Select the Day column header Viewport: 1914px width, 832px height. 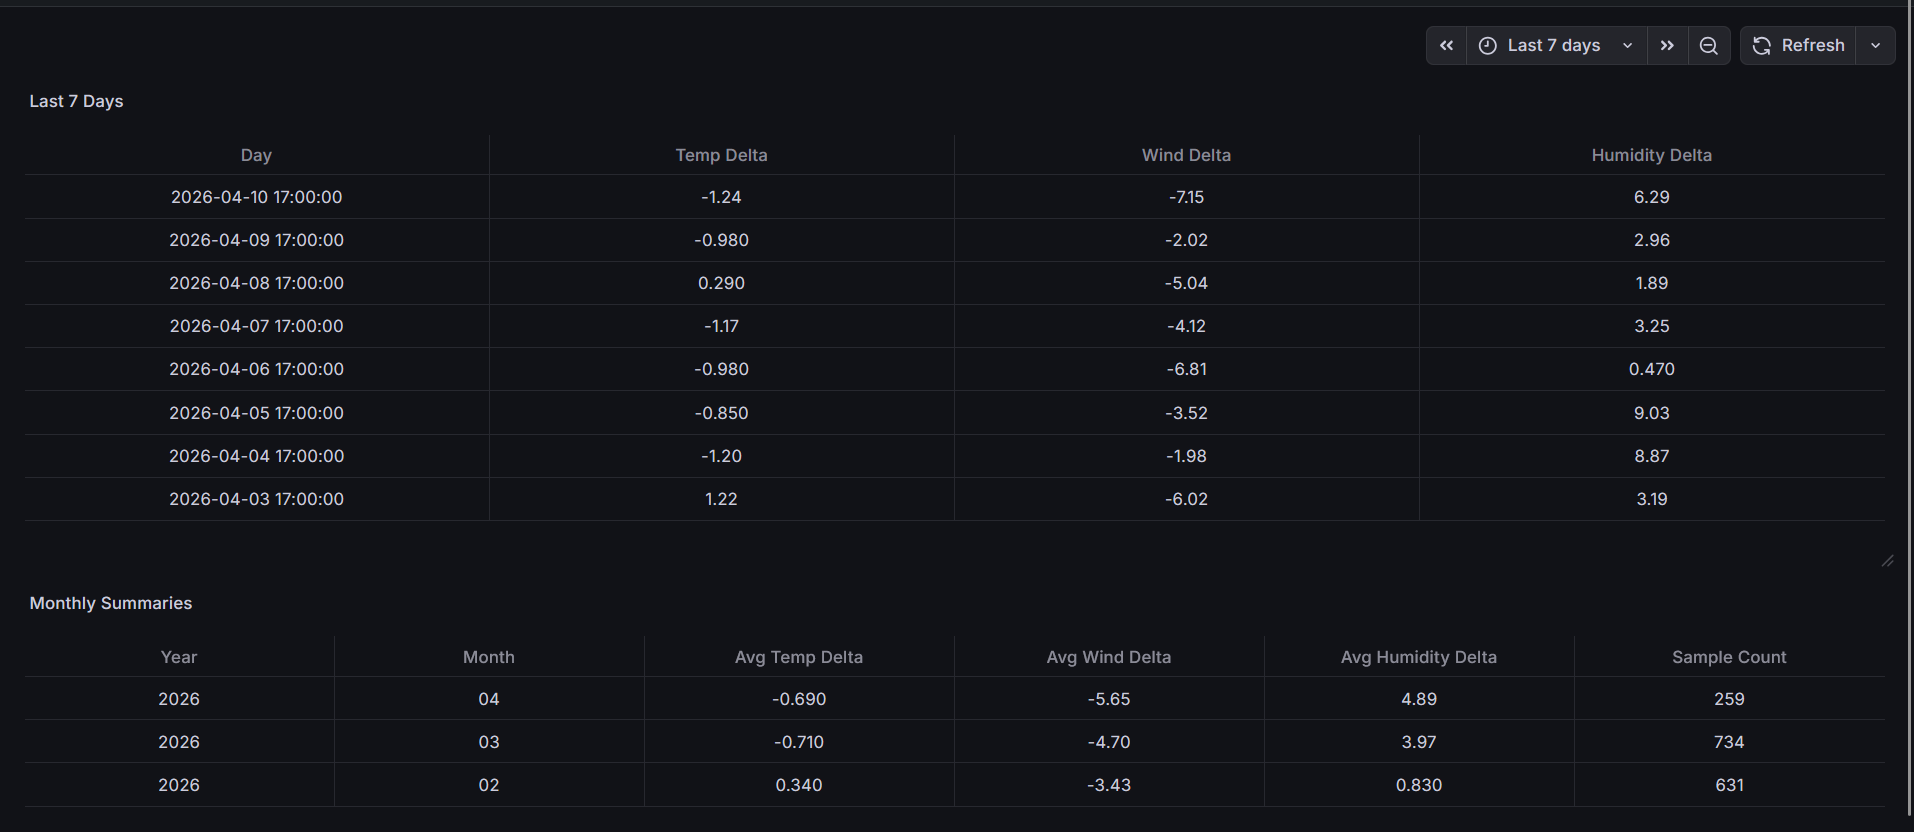coord(255,155)
